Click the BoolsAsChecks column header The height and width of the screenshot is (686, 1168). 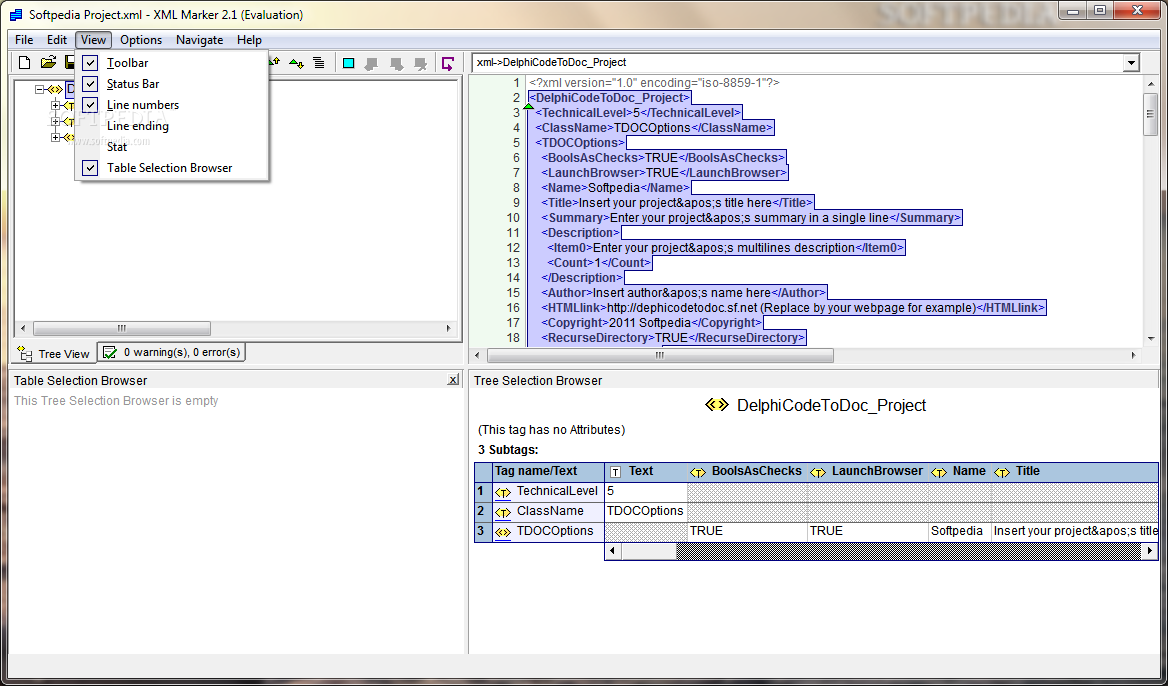[756, 471]
